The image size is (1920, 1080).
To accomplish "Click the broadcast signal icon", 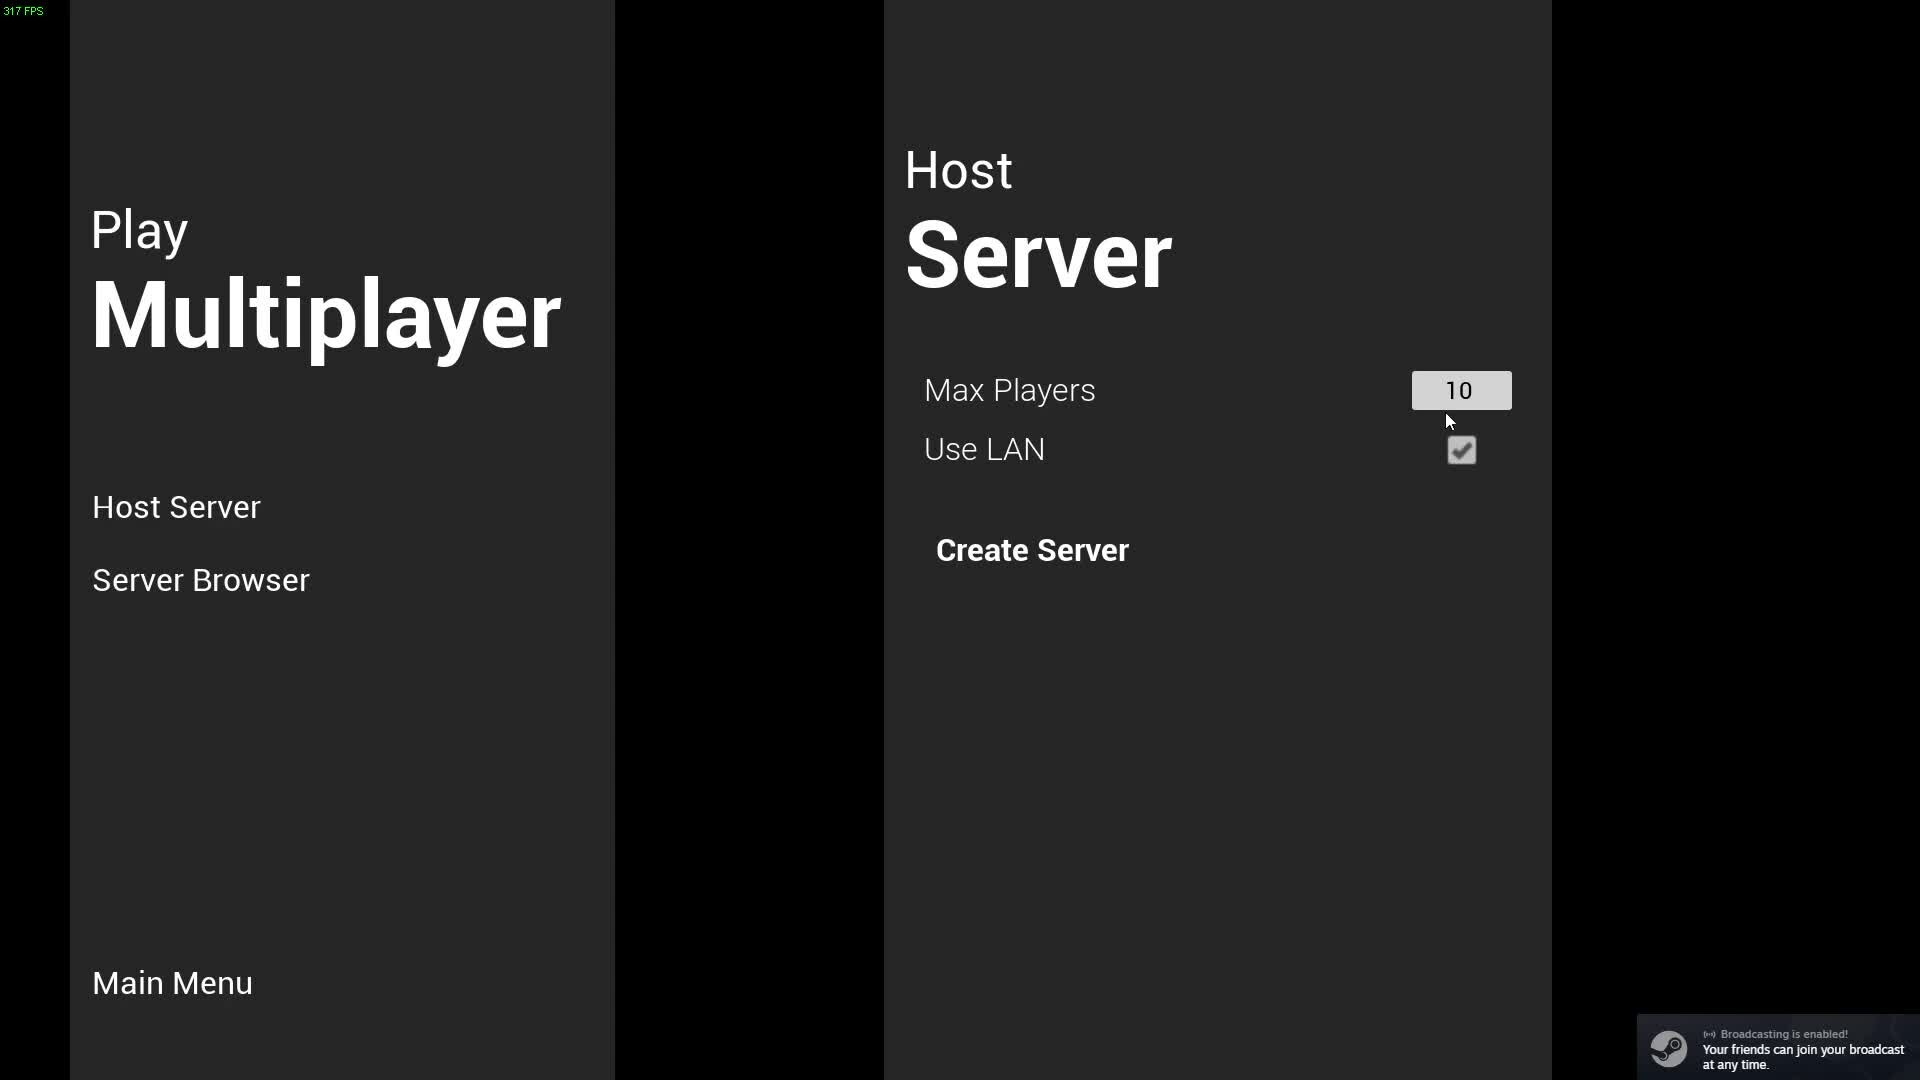I will click(1709, 1034).
